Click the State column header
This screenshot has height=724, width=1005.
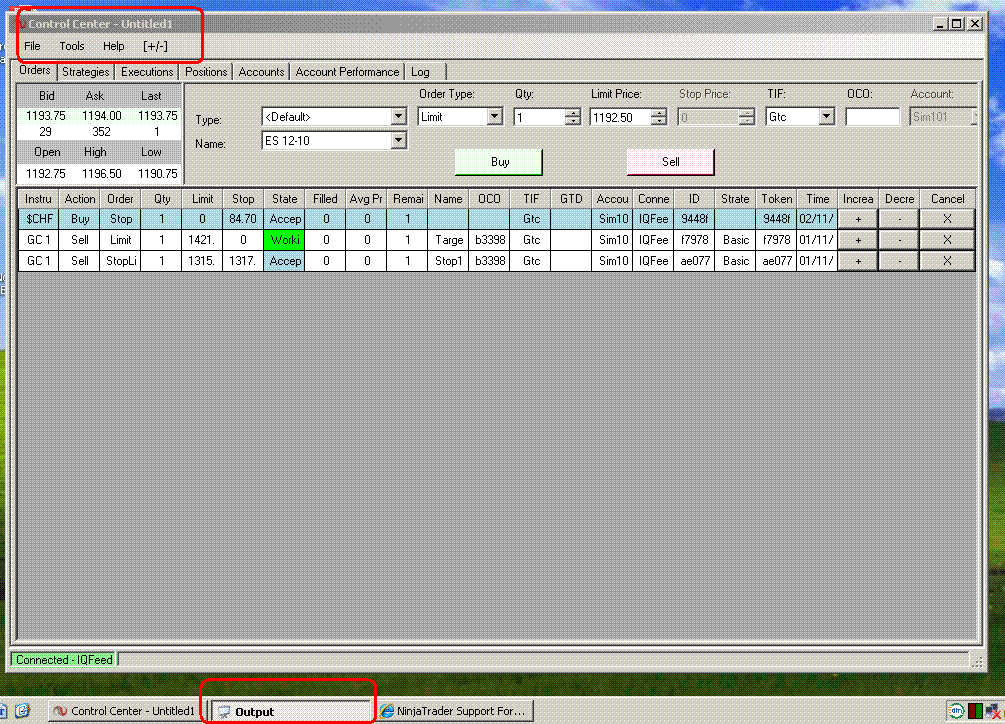tap(285, 199)
